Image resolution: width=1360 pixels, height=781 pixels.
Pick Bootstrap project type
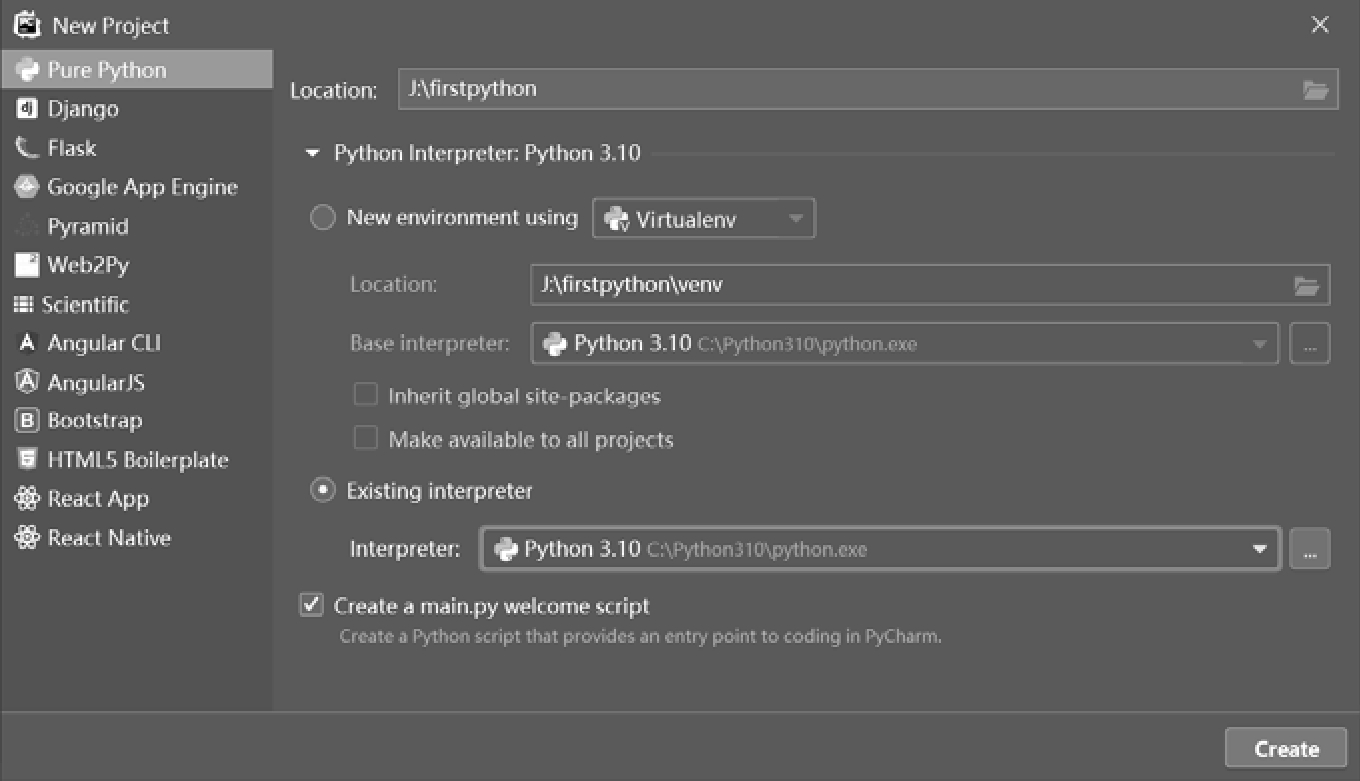click(x=136, y=421)
